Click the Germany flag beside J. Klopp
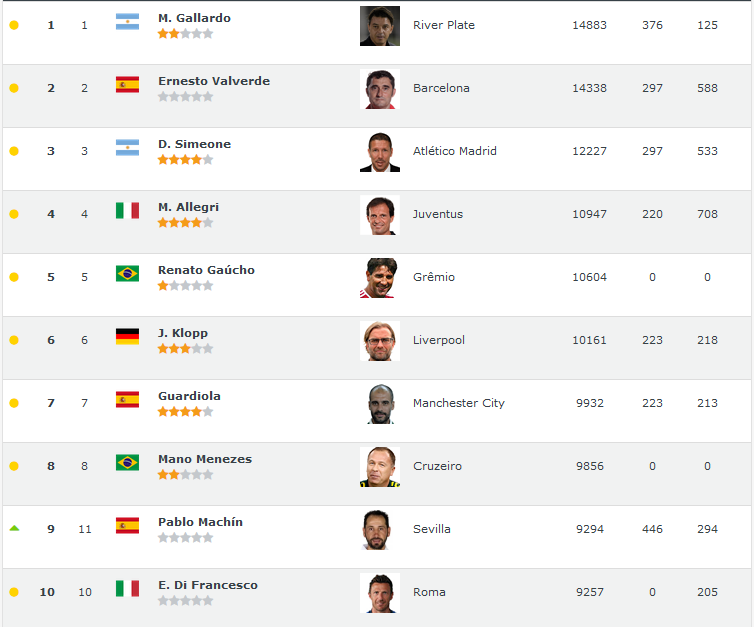 pyautogui.click(x=127, y=337)
